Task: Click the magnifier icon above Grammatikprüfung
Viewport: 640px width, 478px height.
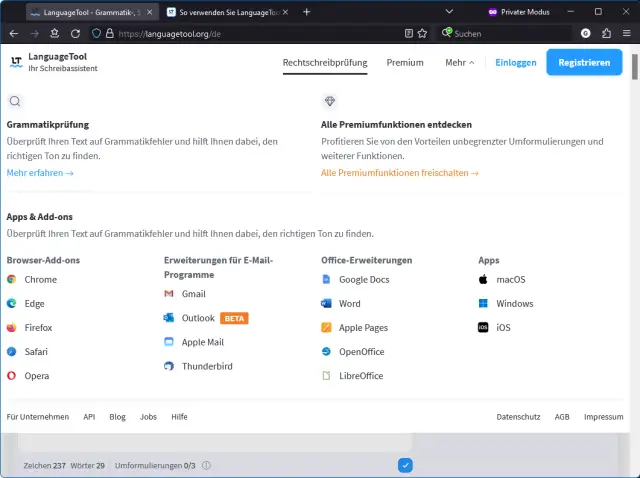Action: (15, 101)
